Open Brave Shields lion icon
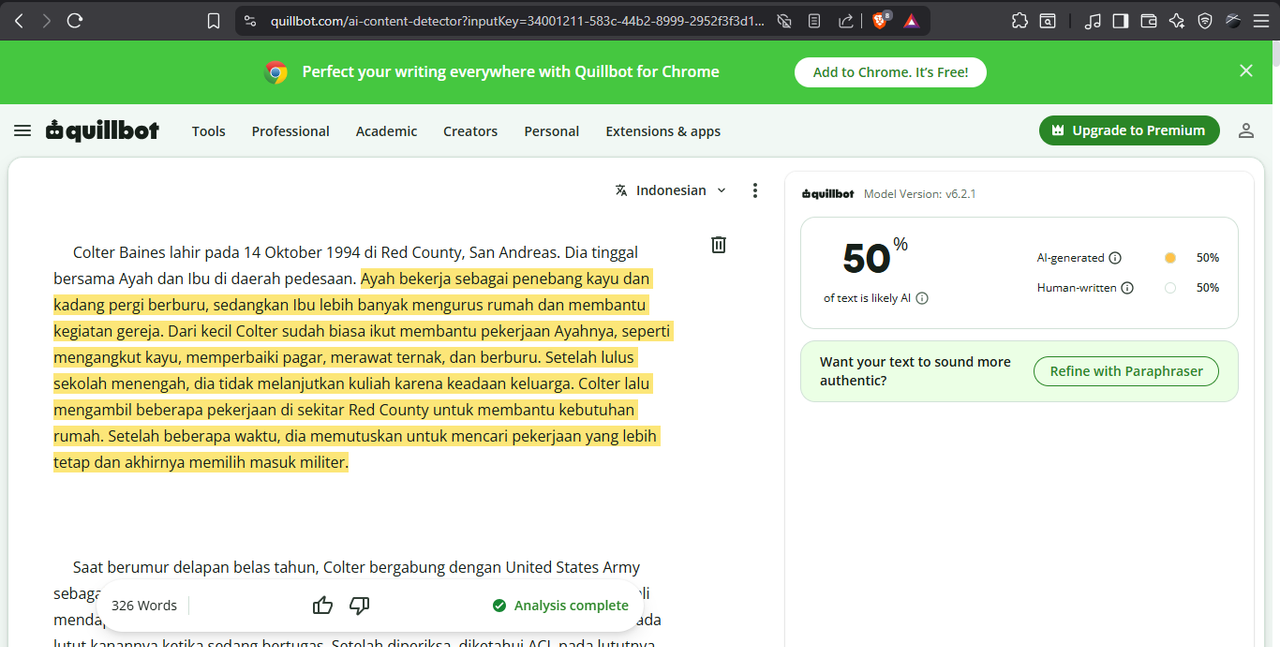This screenshot has width=1280, height=647. pos(880,20)
